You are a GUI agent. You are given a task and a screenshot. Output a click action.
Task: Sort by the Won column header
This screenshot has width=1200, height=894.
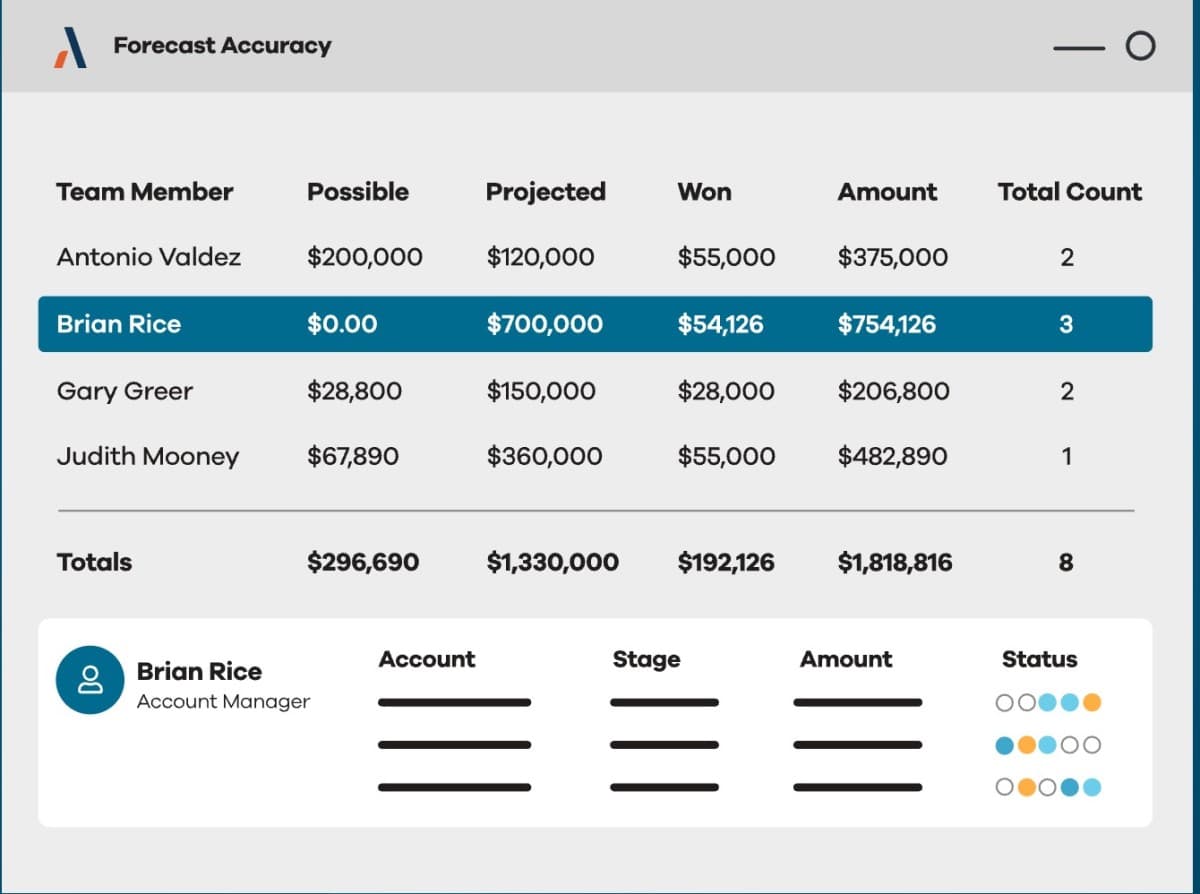coord(704,192)
